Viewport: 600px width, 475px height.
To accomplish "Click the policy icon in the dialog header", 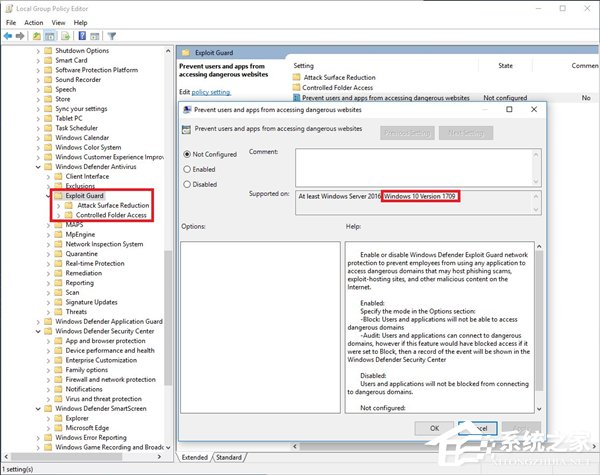I will pos(186,129).
